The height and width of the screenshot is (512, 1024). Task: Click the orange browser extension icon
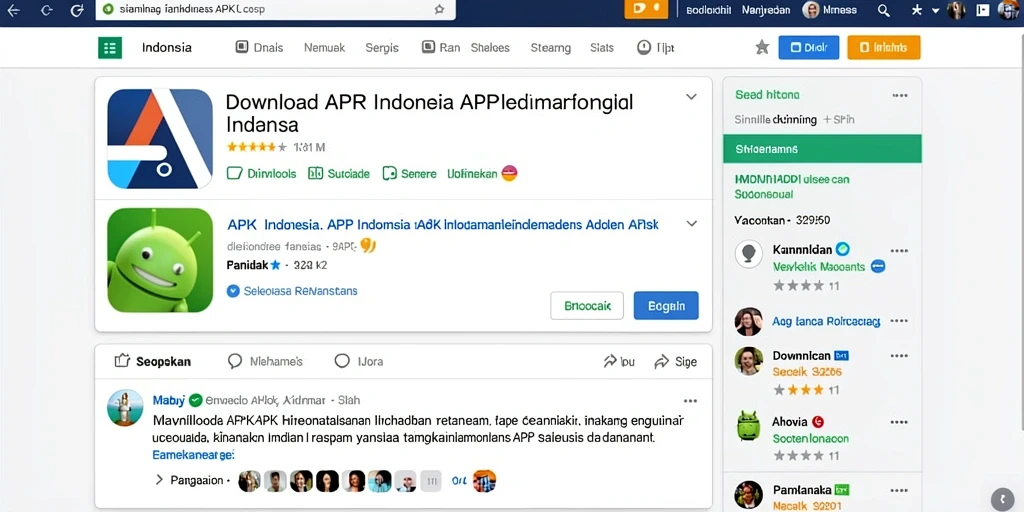pyautogui.click(x=646, y=9)
